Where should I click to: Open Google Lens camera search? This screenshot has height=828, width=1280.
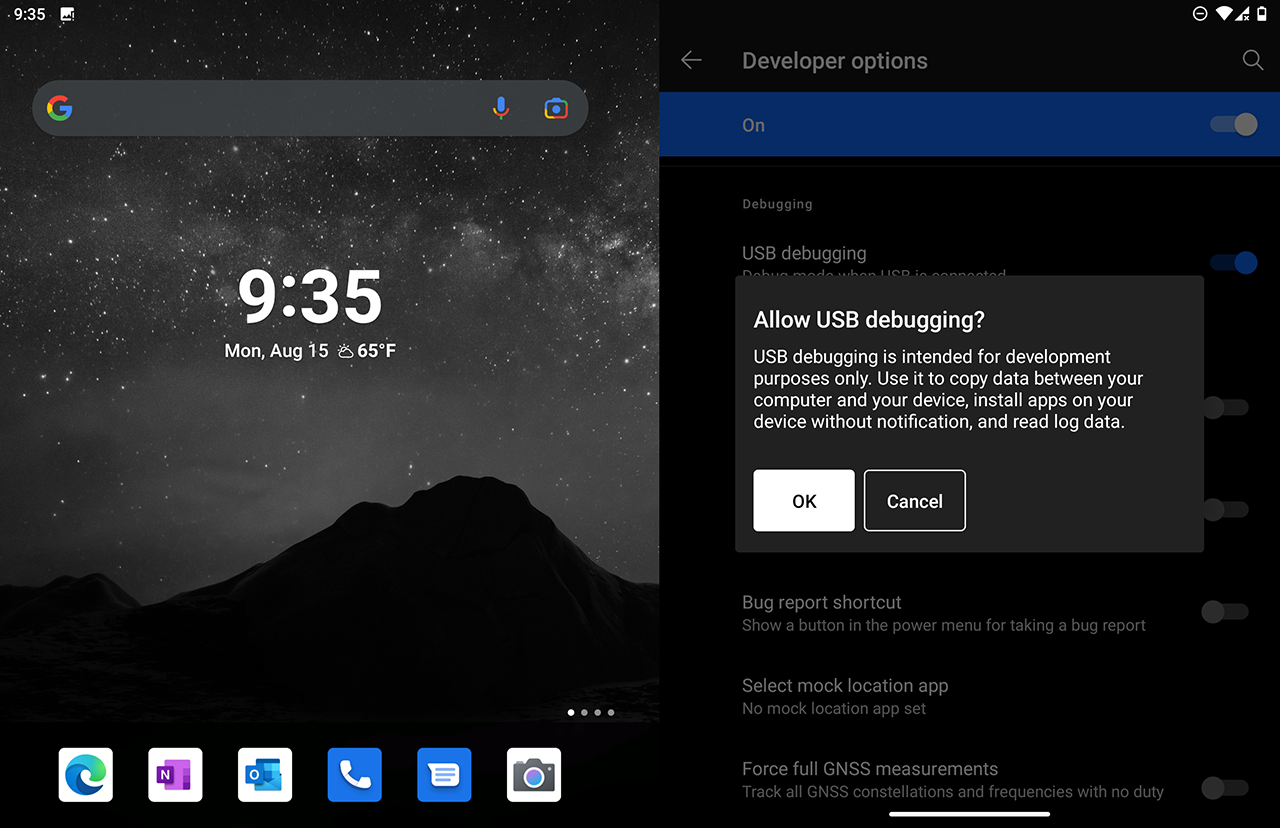click(556, 108)
